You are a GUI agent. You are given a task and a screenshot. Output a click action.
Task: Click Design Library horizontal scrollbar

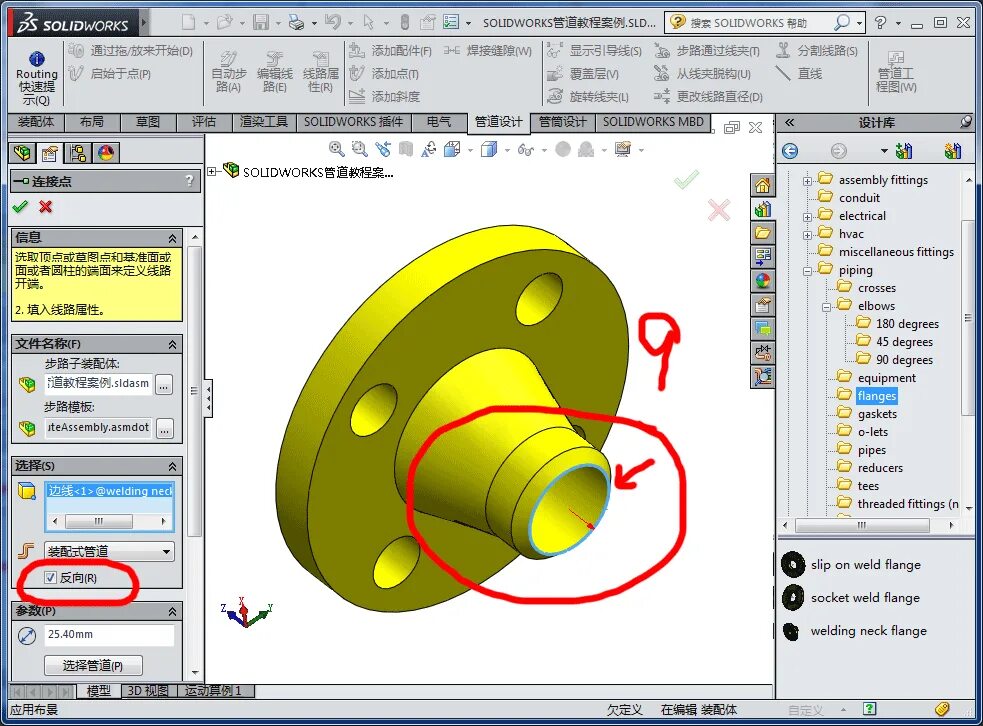870,525
